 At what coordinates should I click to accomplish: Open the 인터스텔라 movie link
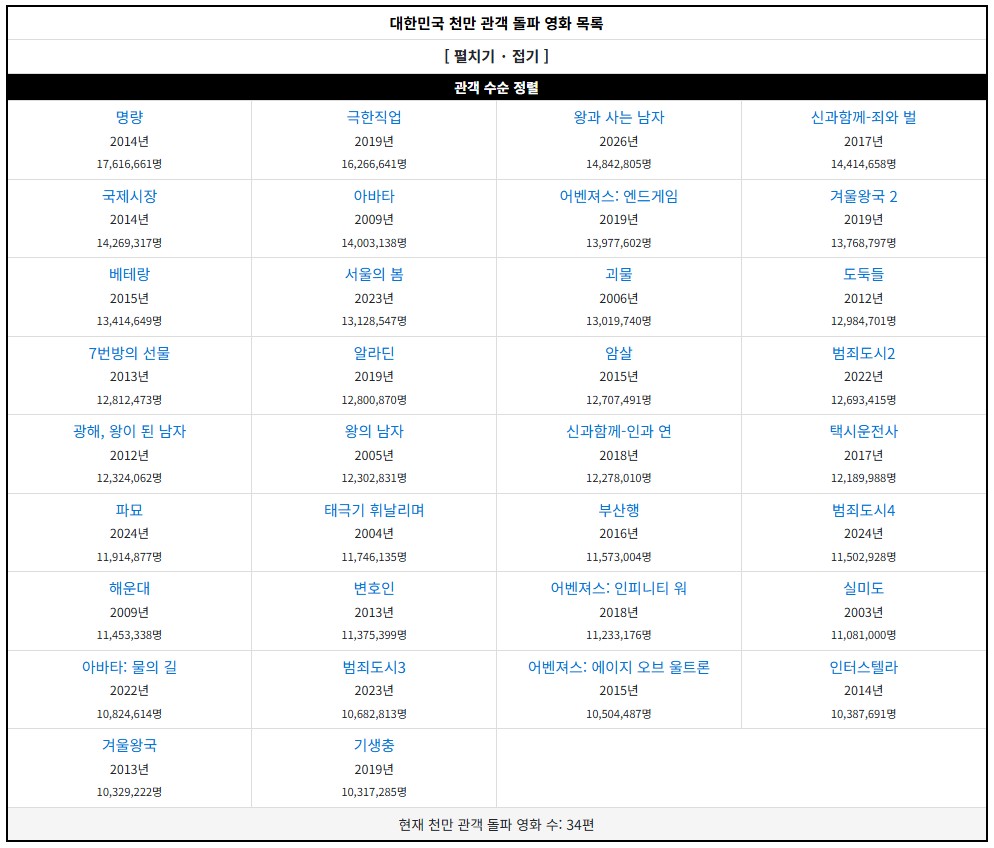[x=863, y=667]
